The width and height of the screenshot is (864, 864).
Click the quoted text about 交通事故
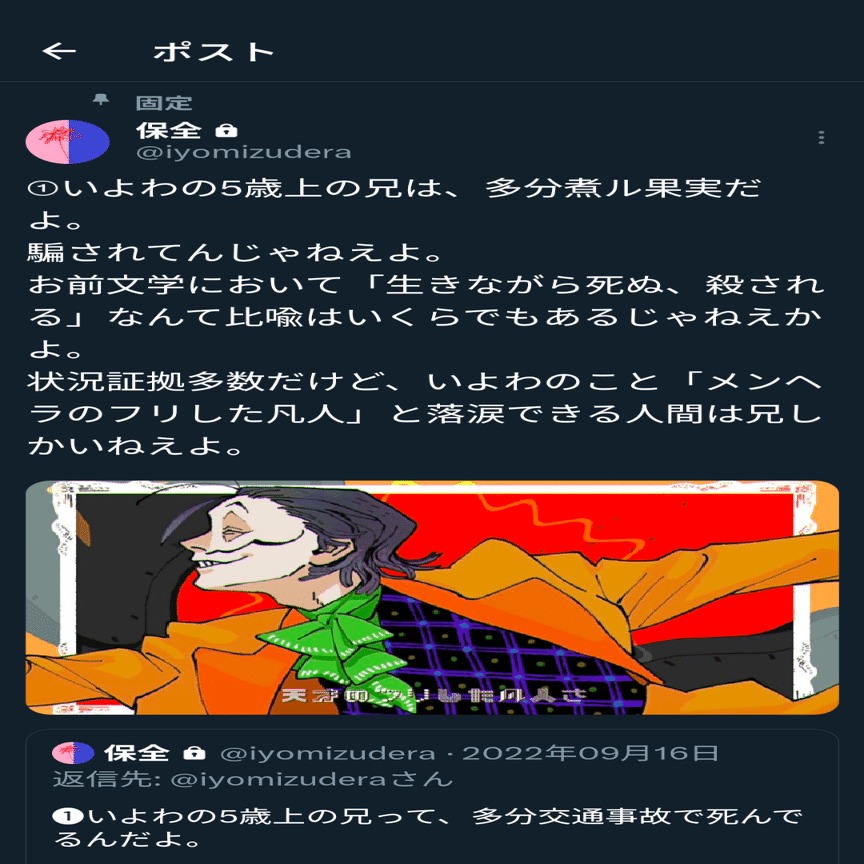428,828
